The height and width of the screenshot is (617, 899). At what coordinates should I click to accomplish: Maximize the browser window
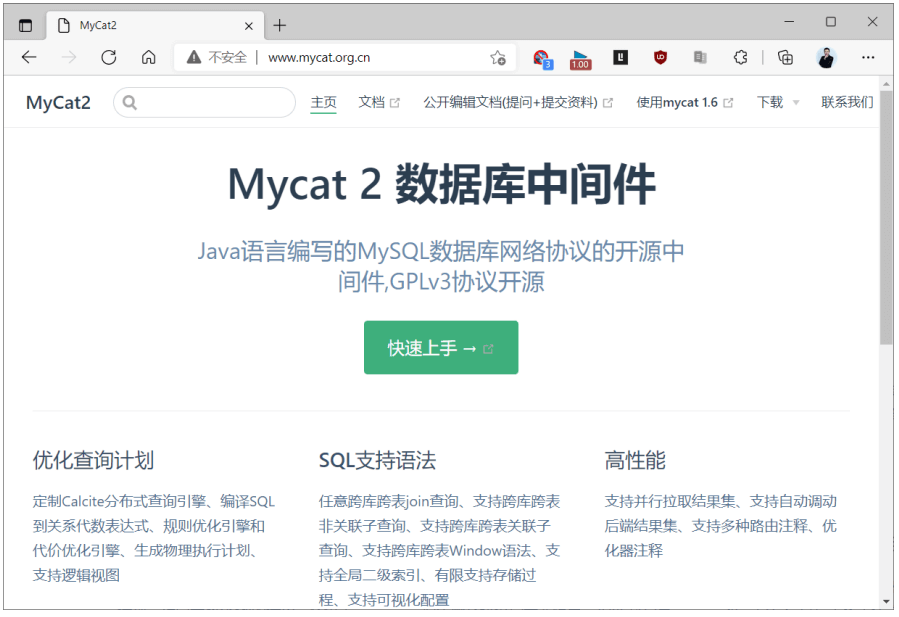831,22
